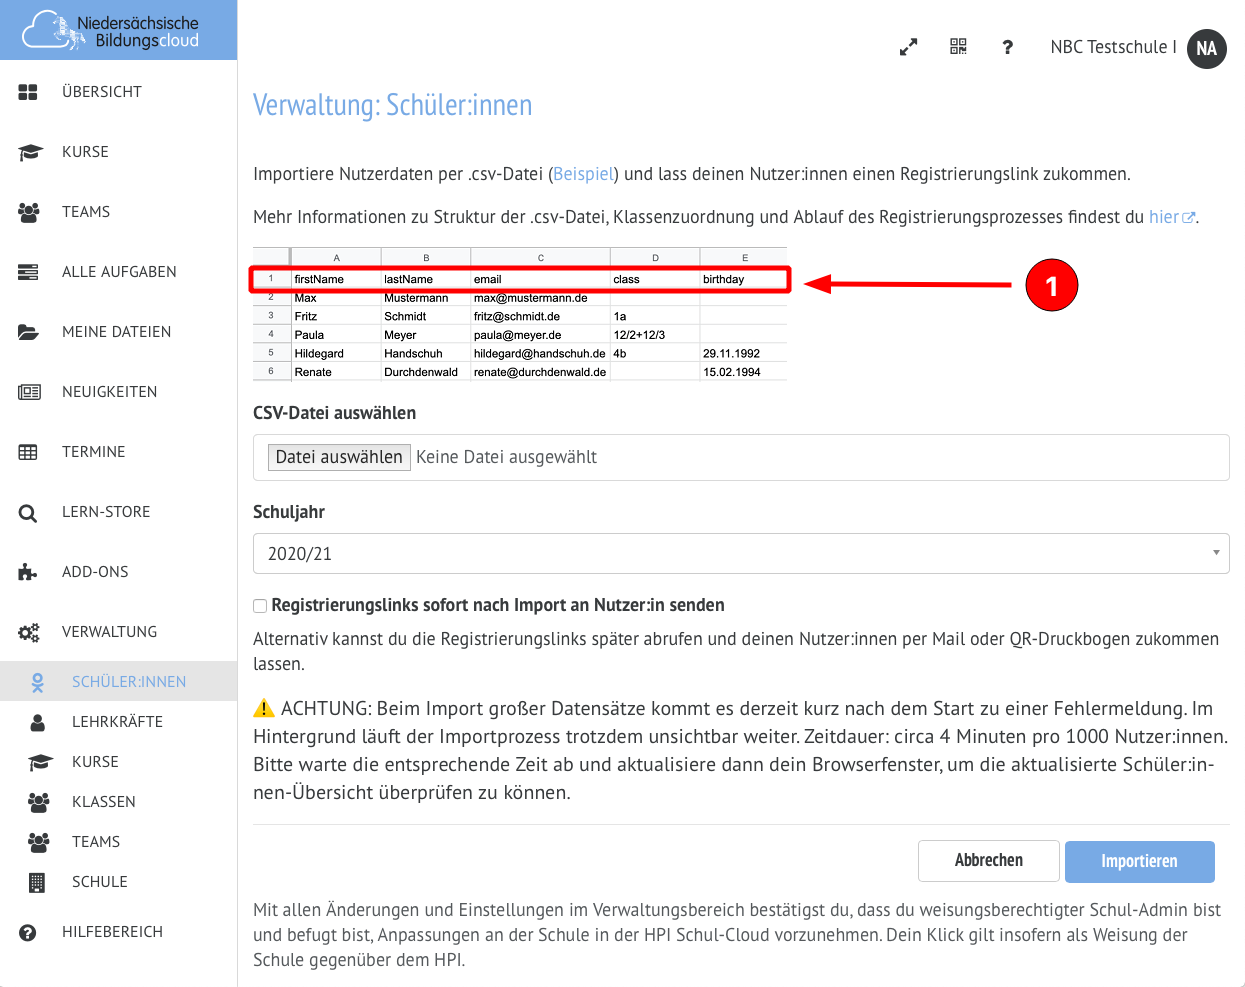Click the Abbrechen button
Screen dimensions: 1245x987
tap(988, 861)
